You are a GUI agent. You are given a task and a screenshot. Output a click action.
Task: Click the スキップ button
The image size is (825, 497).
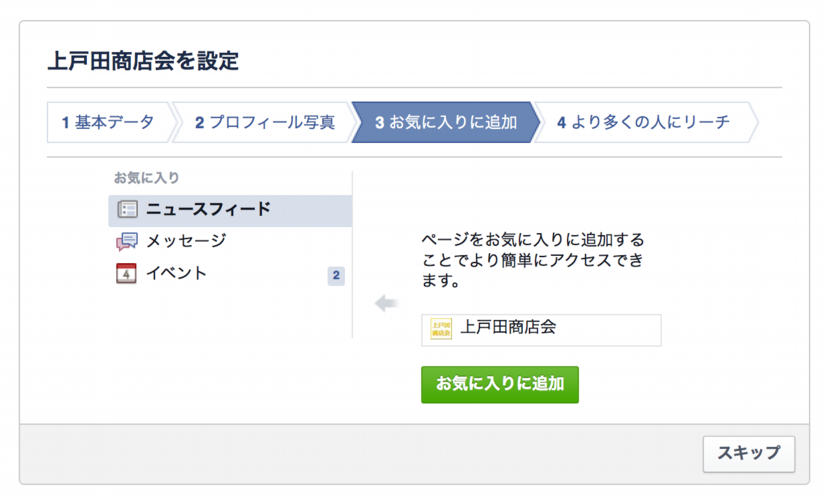[748, 453]
